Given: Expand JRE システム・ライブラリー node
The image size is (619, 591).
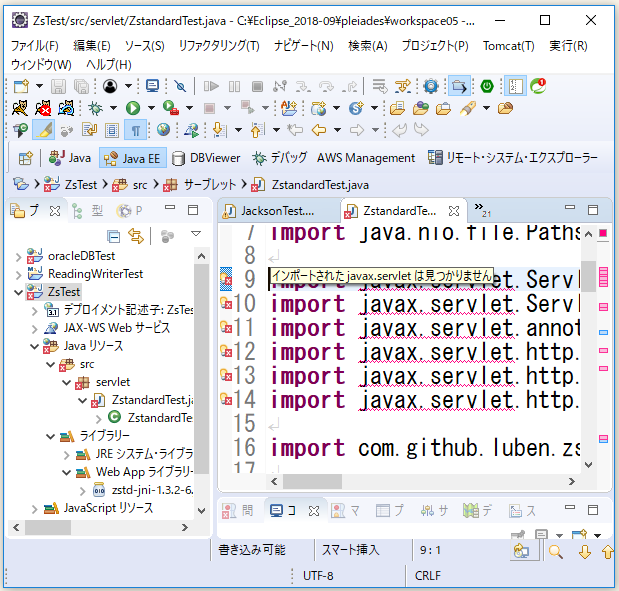Looking at the screenshot, I should (66, 455).
